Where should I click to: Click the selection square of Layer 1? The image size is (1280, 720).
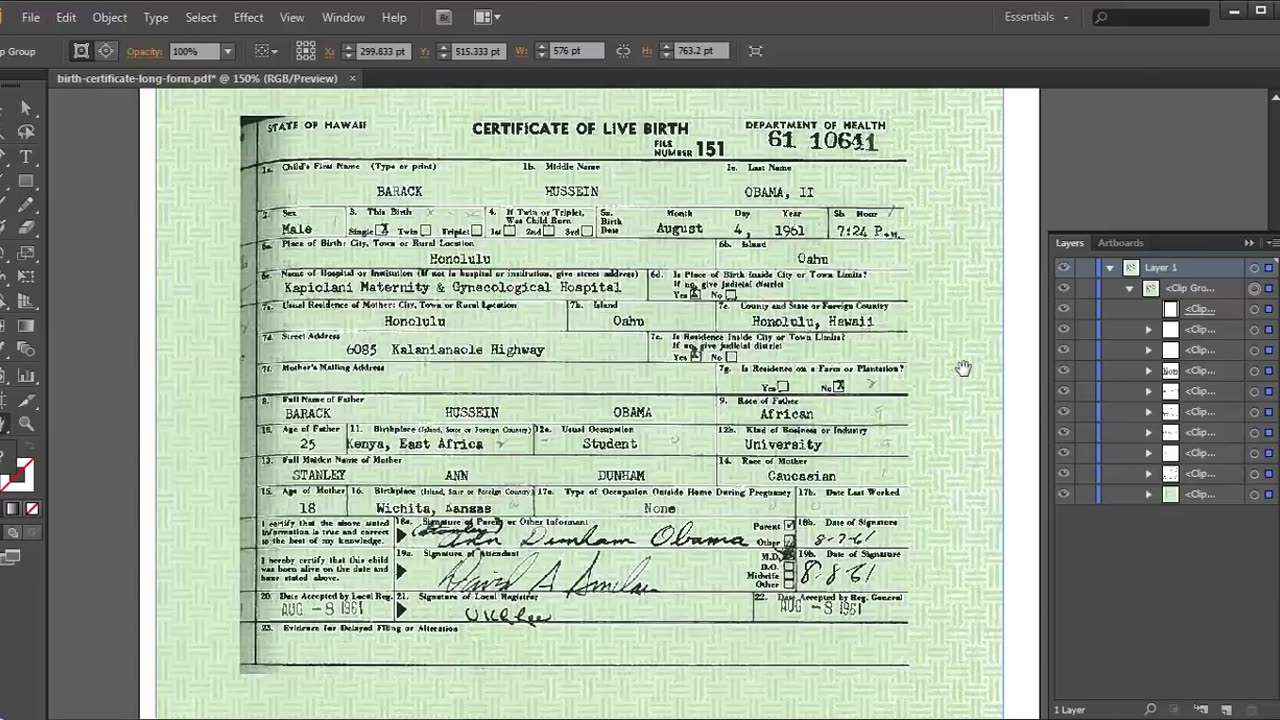coord(1269,268)
